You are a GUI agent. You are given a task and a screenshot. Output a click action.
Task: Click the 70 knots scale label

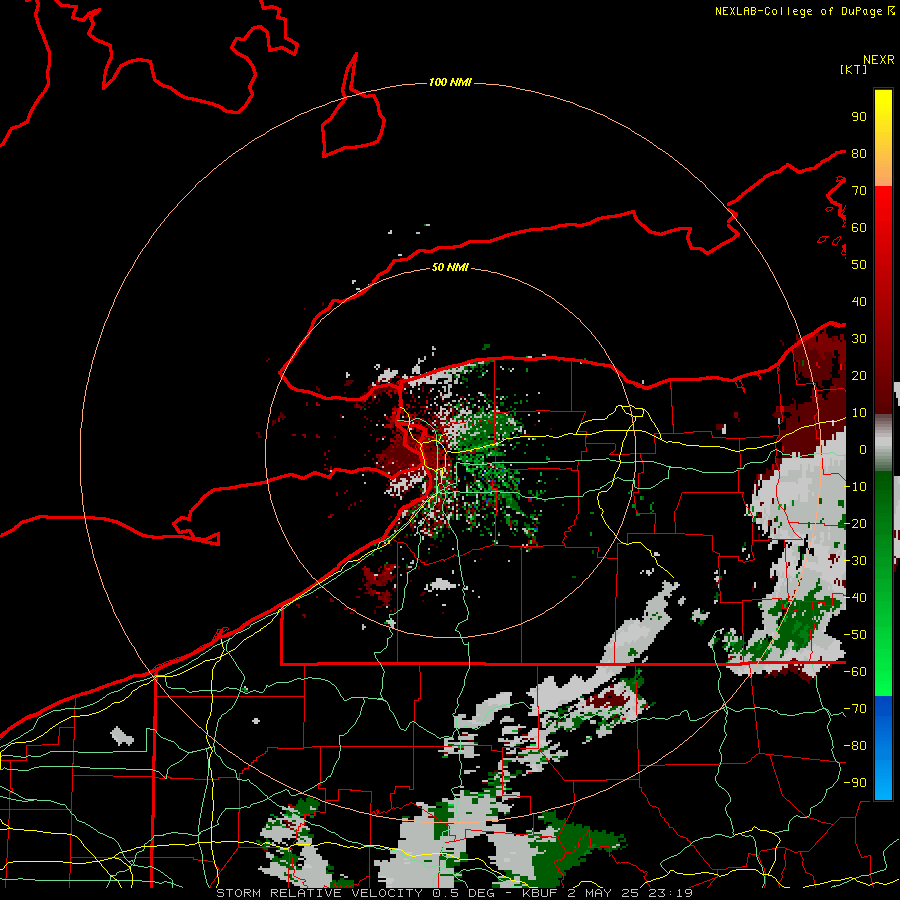pos(859,191)
